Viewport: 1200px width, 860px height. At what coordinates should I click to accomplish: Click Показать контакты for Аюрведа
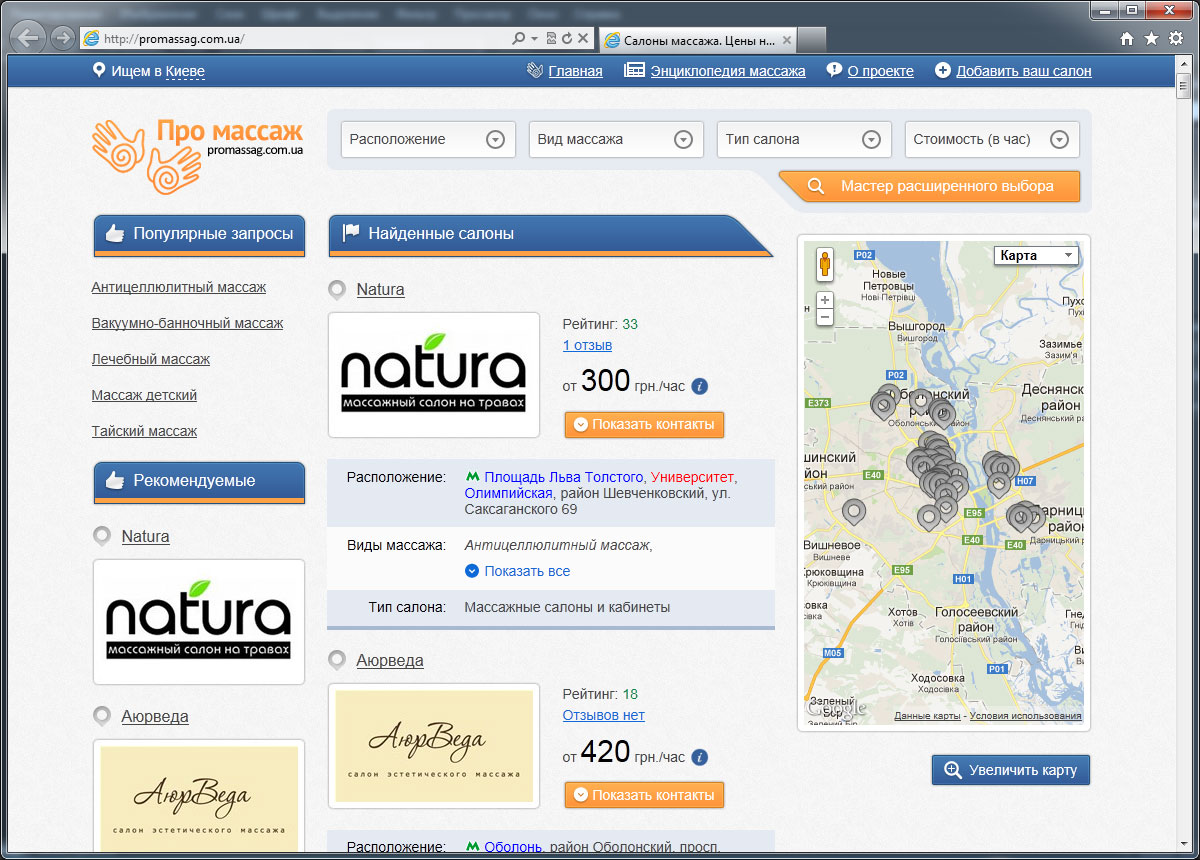(x=644, y=795)
